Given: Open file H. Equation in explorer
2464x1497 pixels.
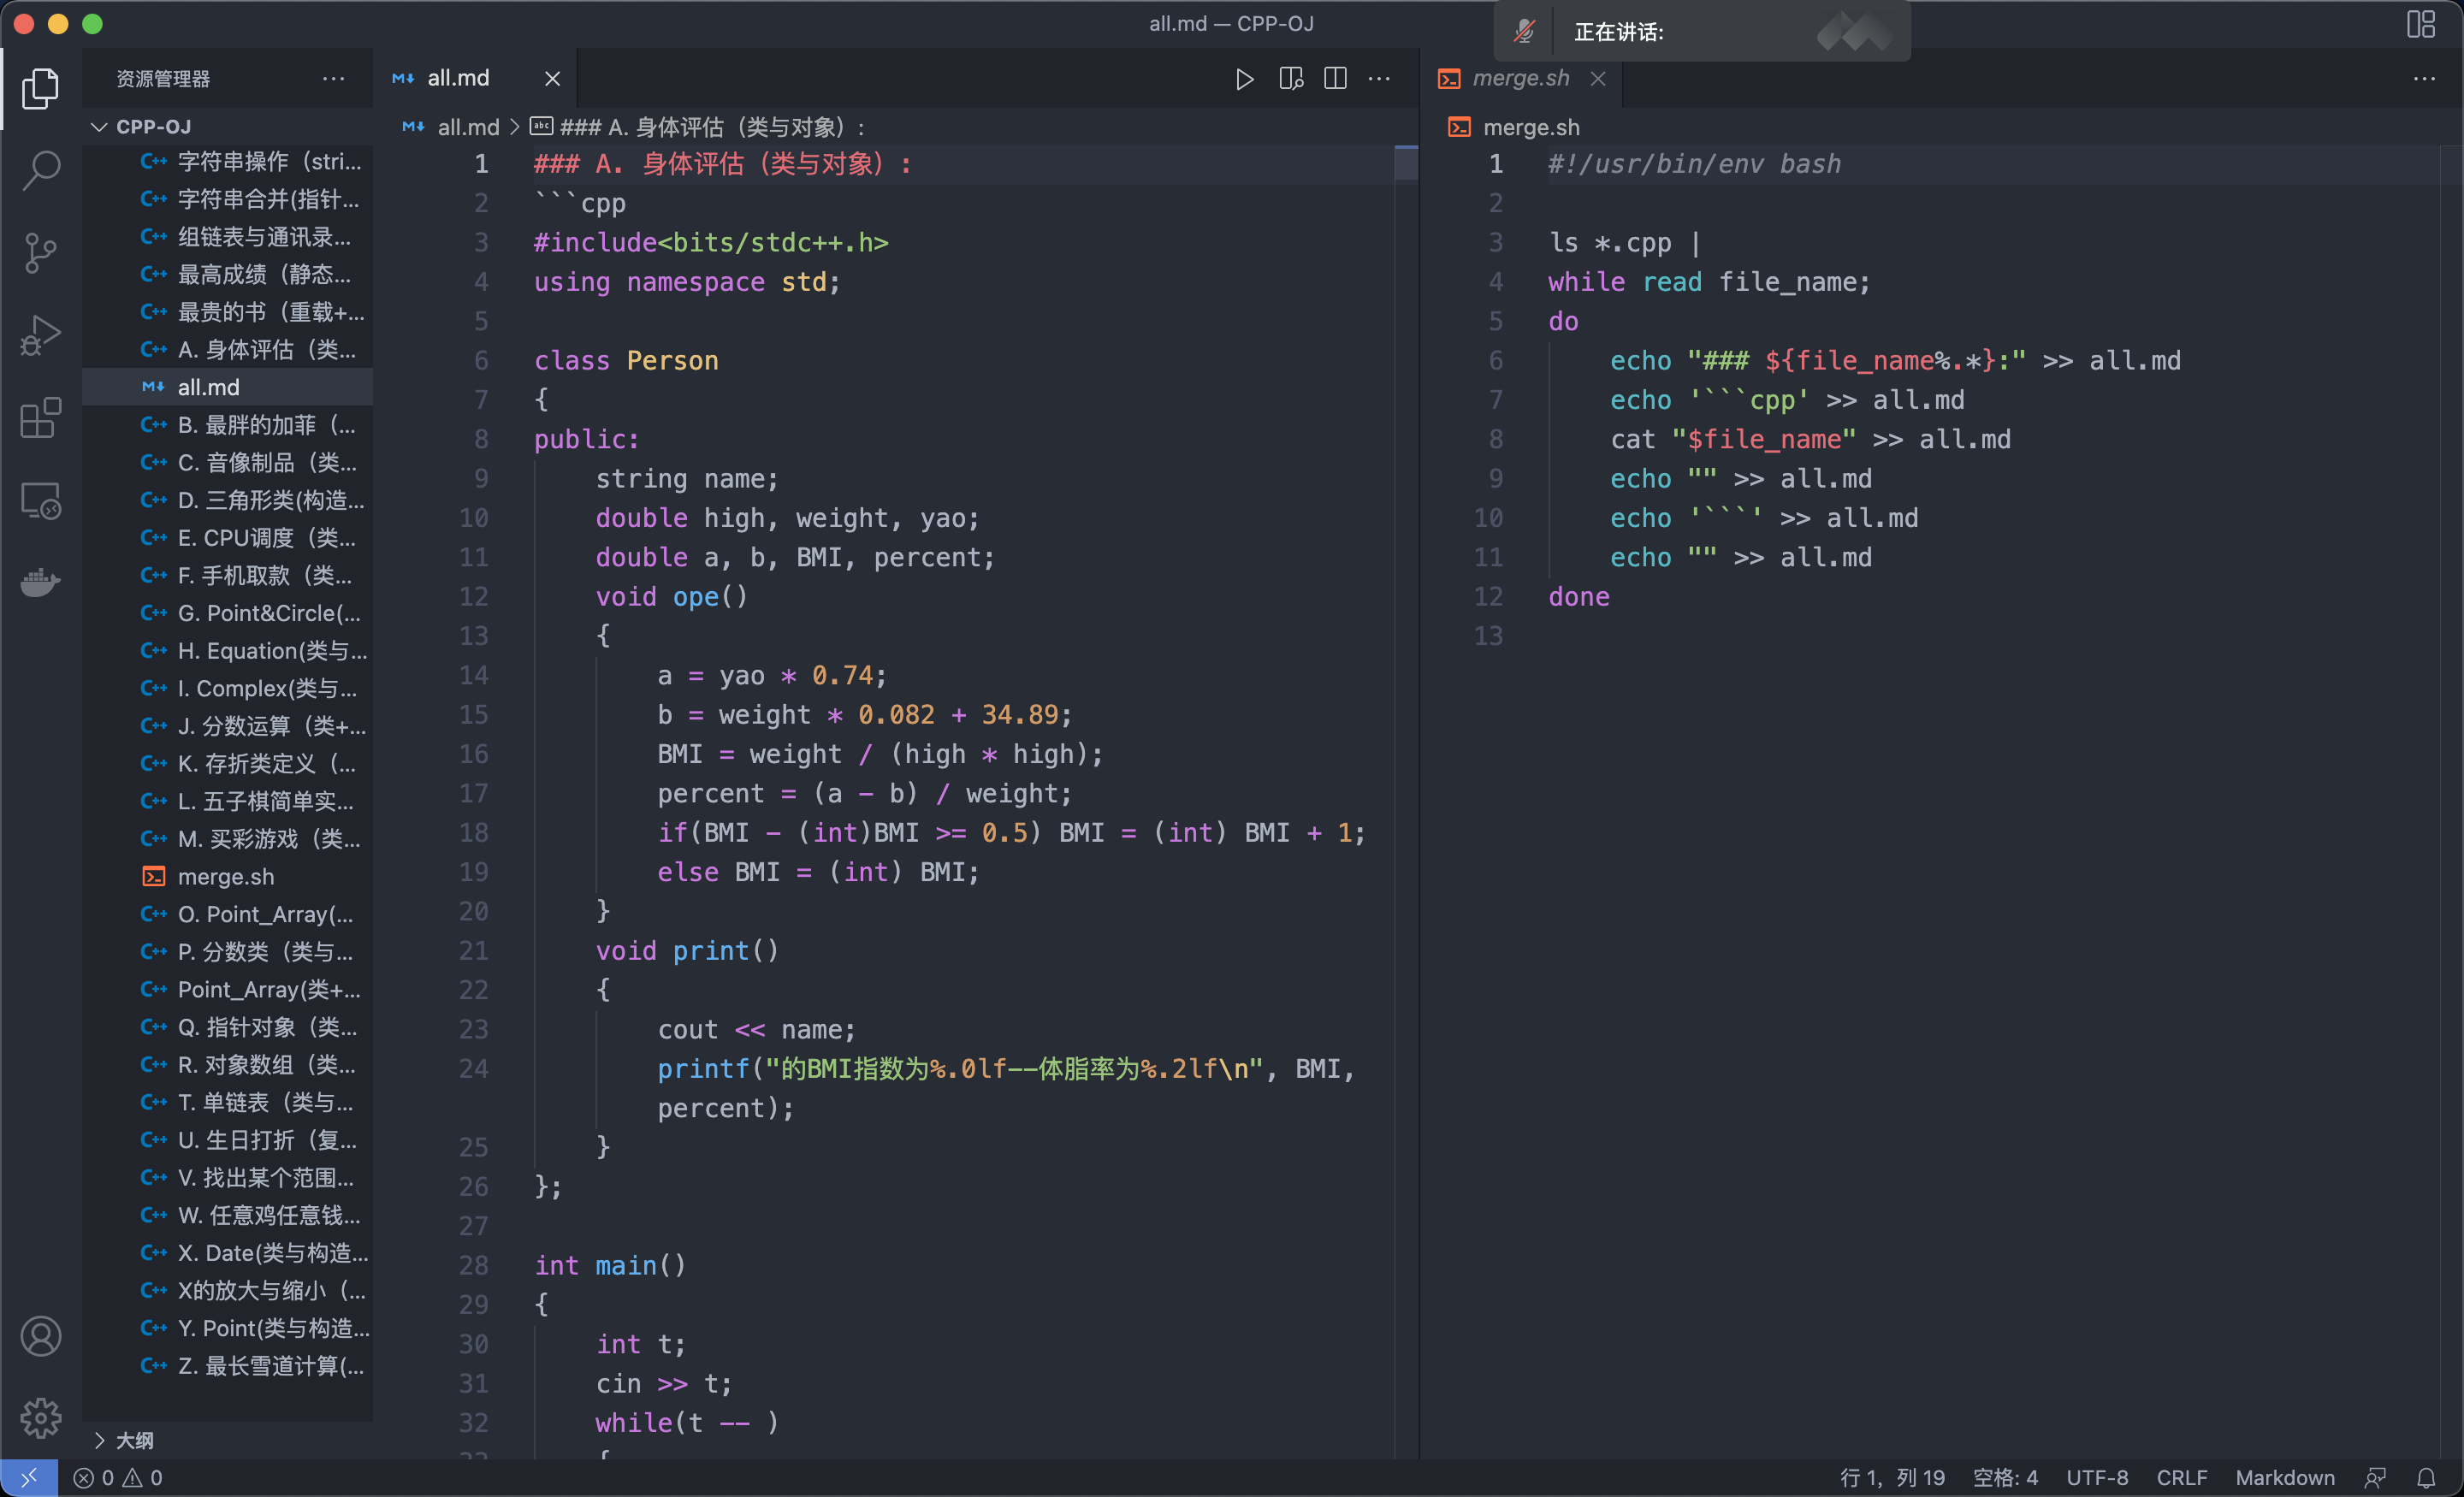Looking at the screenshot, I should (227, 650).
